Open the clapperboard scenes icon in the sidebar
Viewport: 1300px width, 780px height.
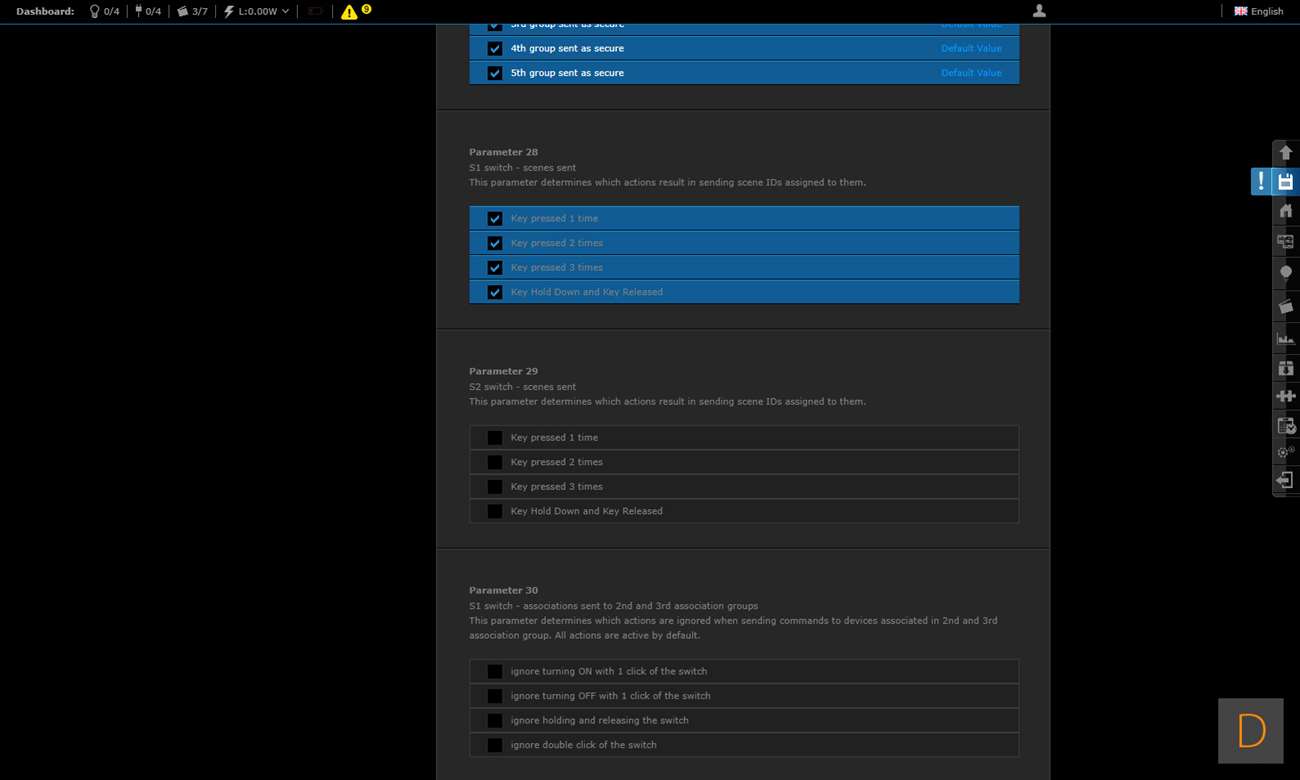(x=1286, y=306)
